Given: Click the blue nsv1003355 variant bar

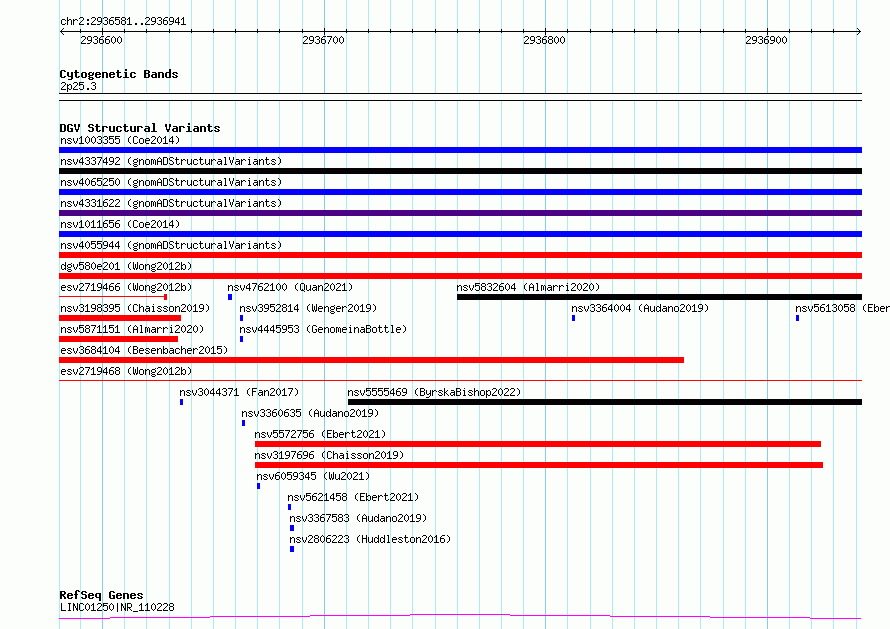Looking at the screenshot, I should pyautogui.click(x=460, y=150).
